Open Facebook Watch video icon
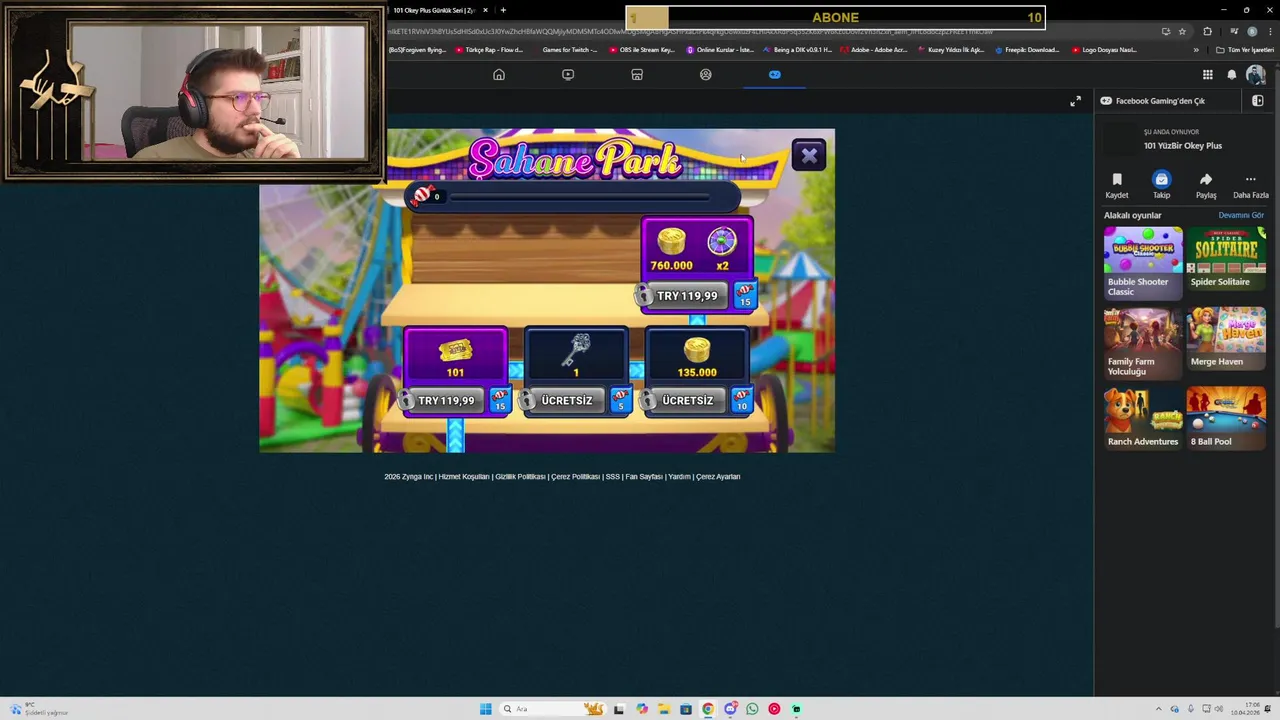 click(x=568, y=75)
